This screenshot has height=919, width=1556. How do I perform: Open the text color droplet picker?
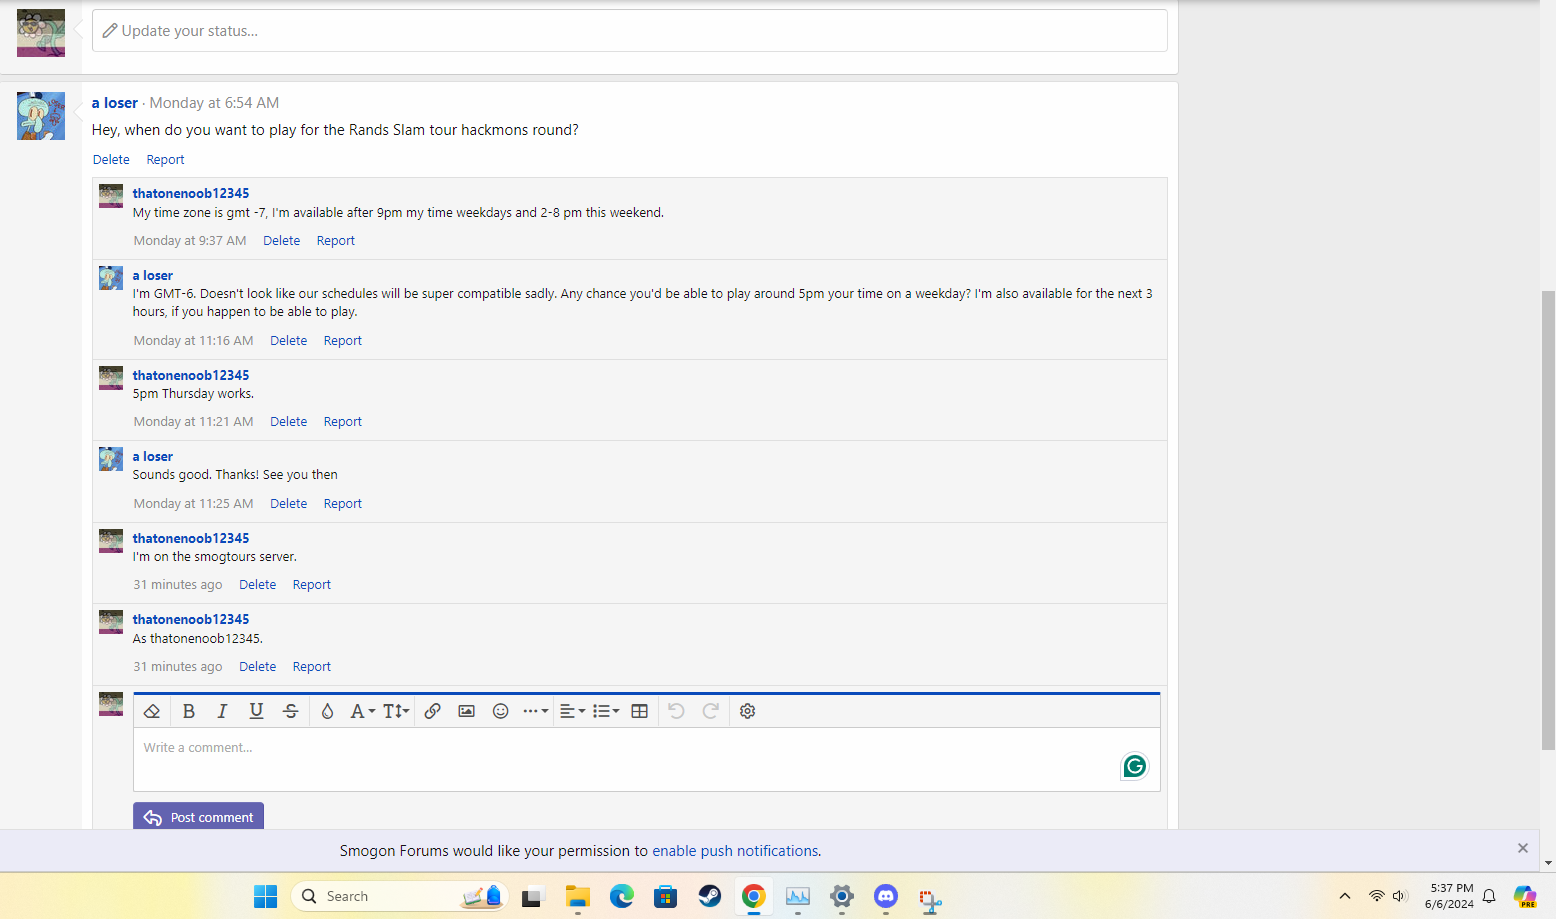(x=327, y=711)
